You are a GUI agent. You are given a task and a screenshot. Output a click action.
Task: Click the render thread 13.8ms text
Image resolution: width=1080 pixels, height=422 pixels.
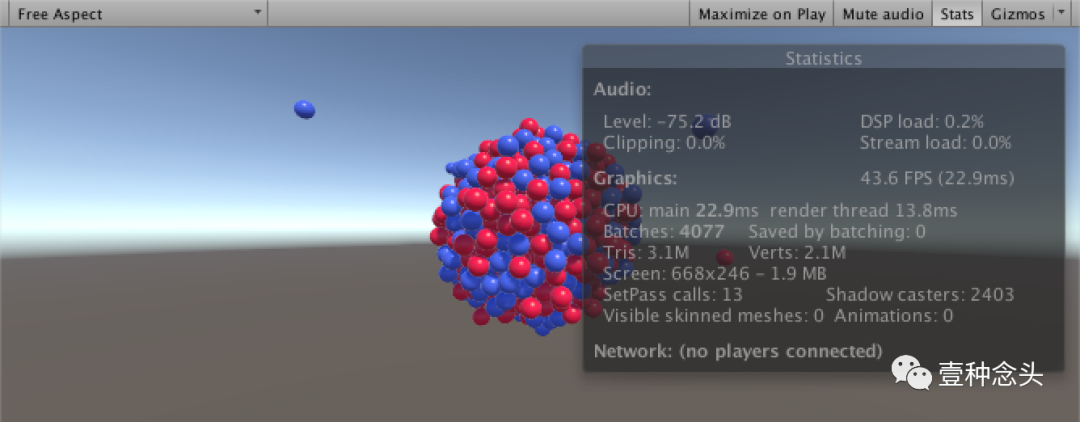[x=864, y=211]
